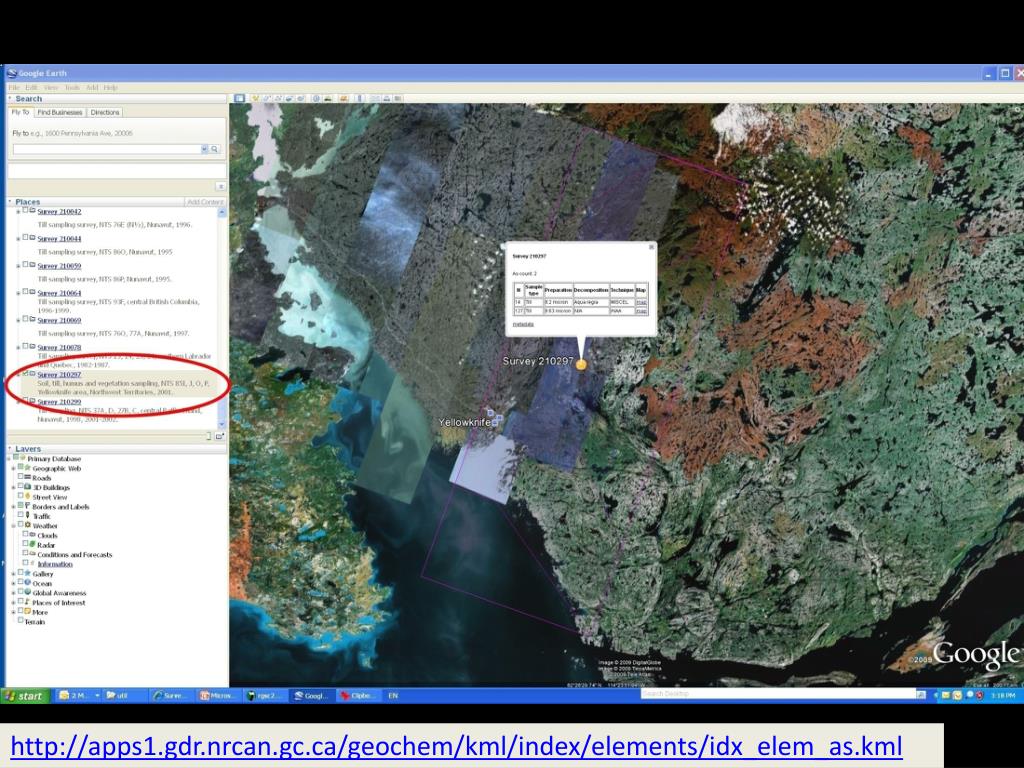Click the metadata link in the balloon
Screen dimensions: 1024x768
(522, 324)
